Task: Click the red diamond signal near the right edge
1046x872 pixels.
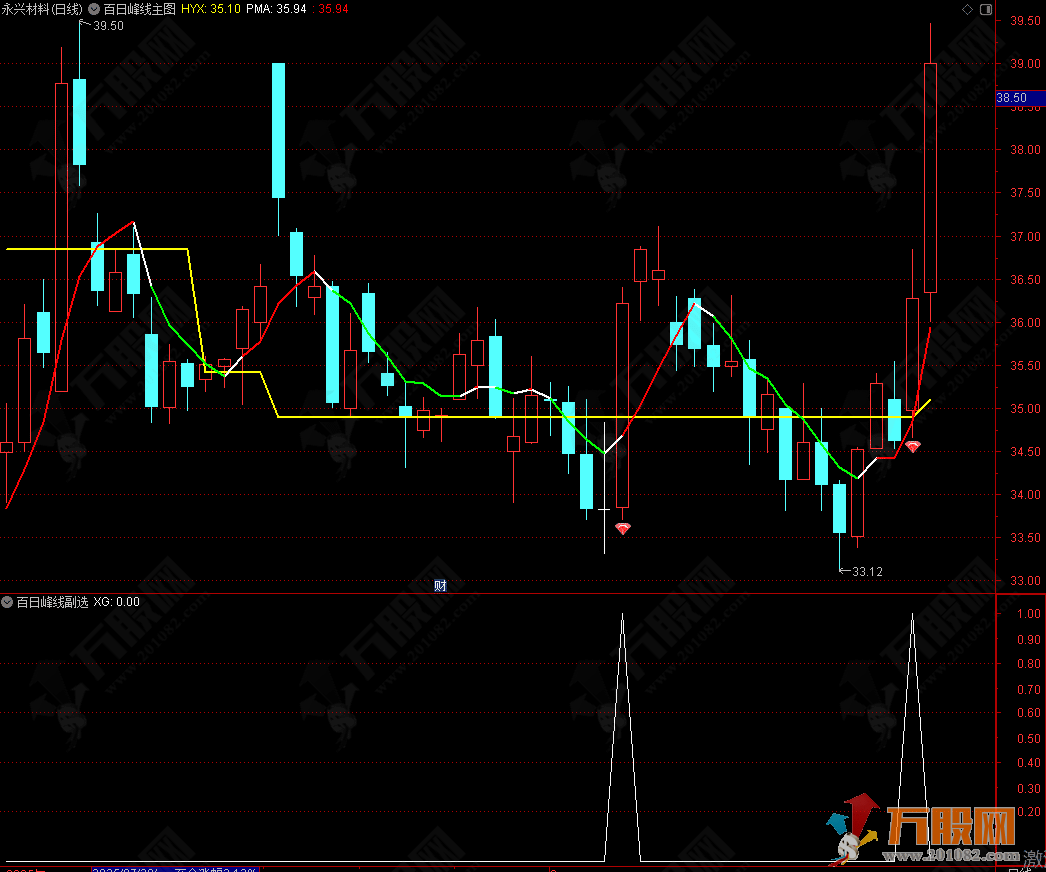Action: [912, 446]
